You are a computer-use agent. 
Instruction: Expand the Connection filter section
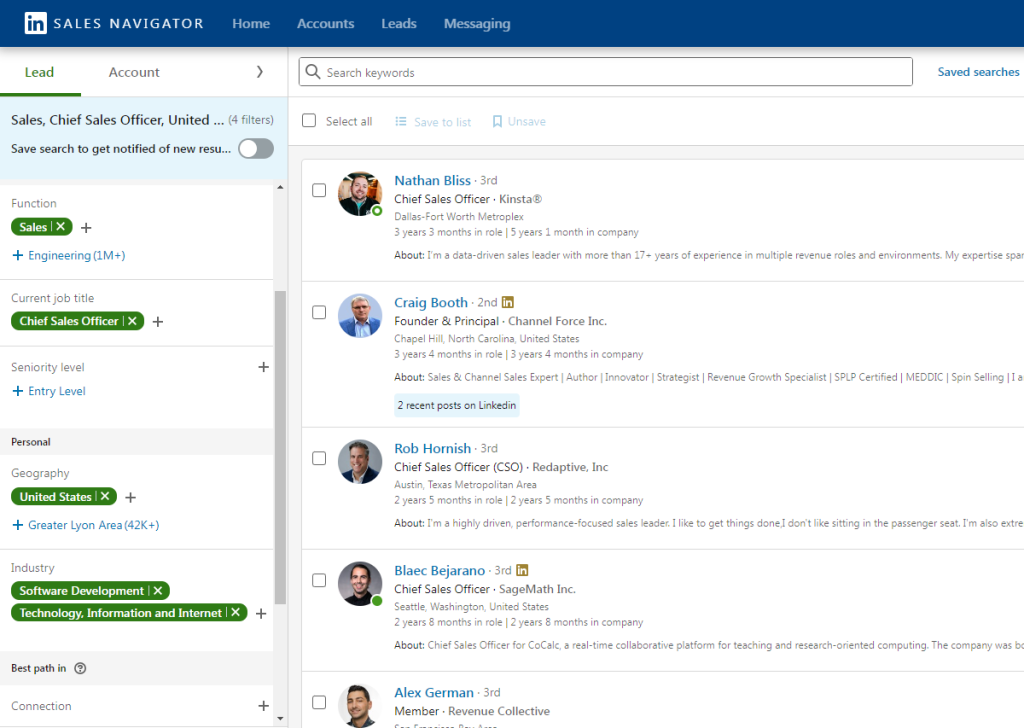pos(263,706)
